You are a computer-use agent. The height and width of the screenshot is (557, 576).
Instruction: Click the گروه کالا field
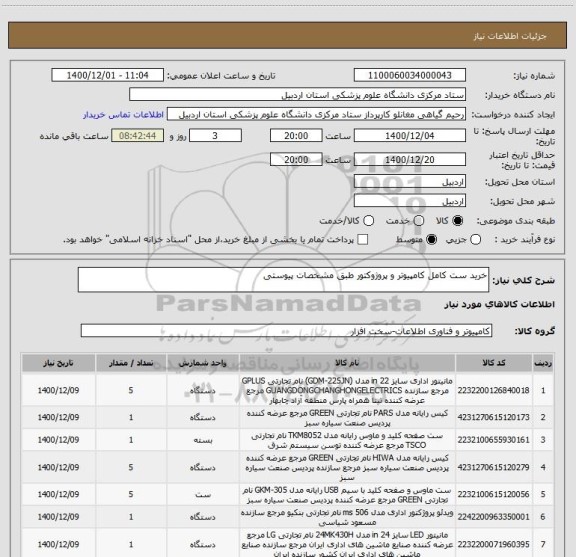286,331
